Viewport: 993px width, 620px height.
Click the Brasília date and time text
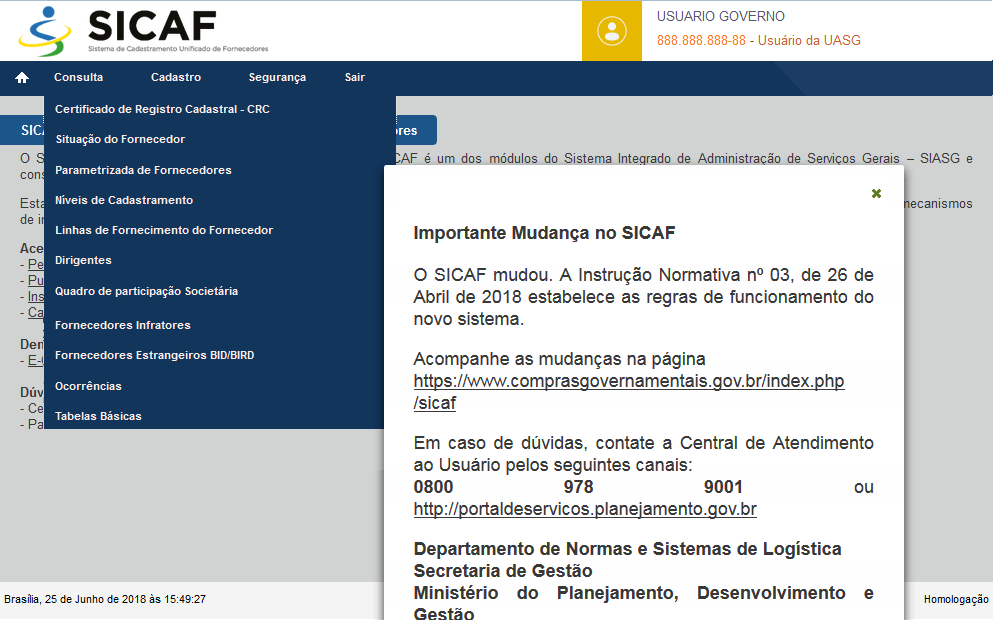coord(105,599)
